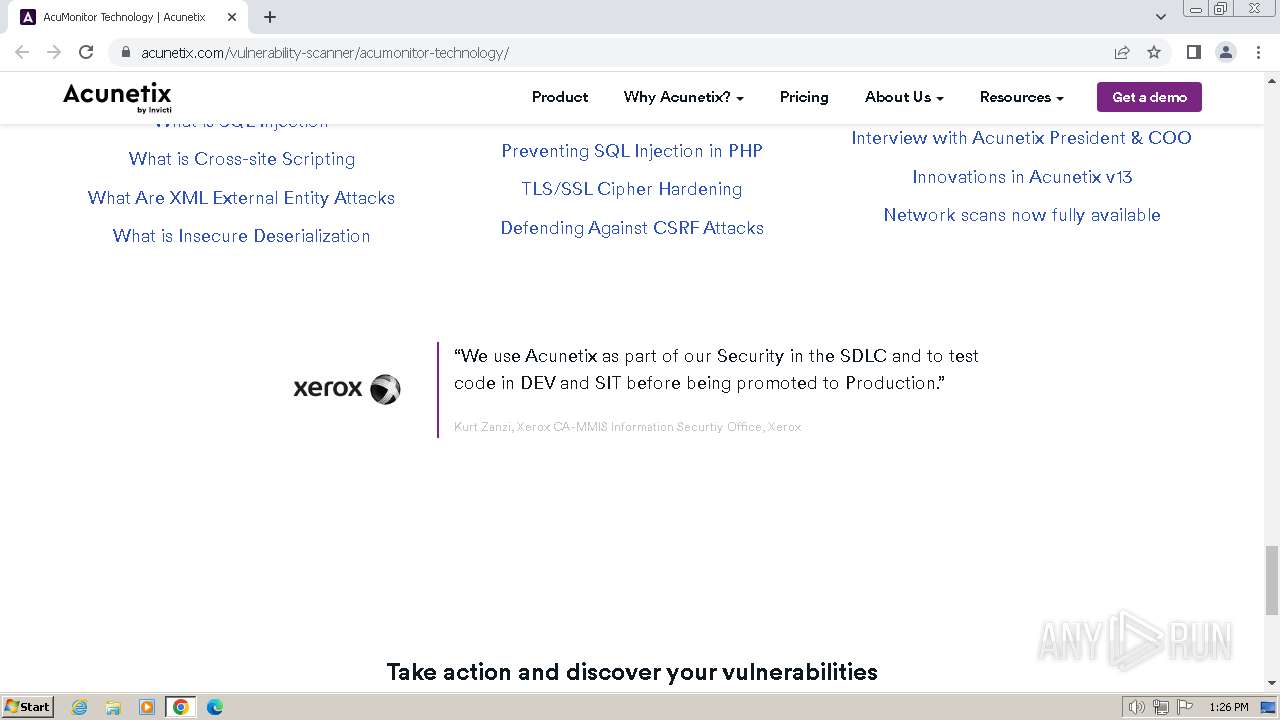Open Microsoft Edge from taskbar
The height and width of the screenshot is (720, 1280).
point(215,707)
